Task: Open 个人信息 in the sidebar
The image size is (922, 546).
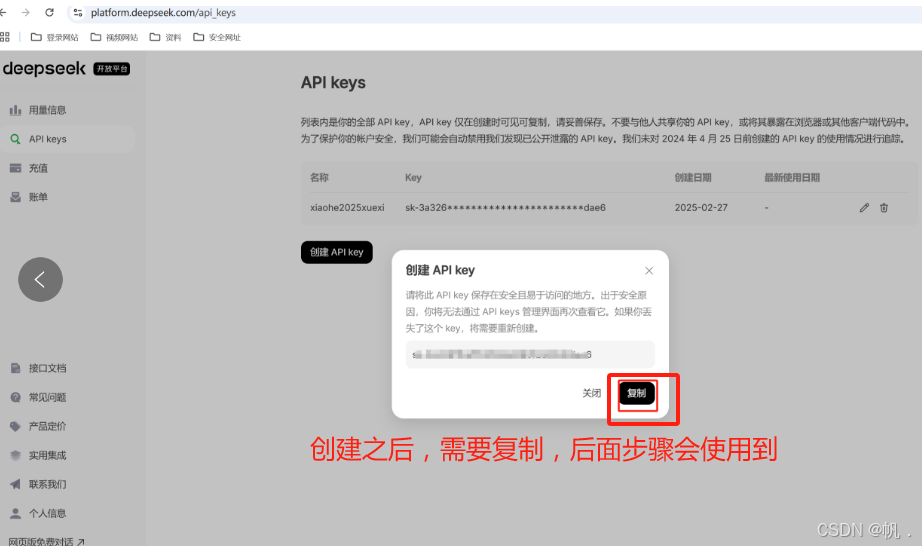Action: (x=47, y=513)
